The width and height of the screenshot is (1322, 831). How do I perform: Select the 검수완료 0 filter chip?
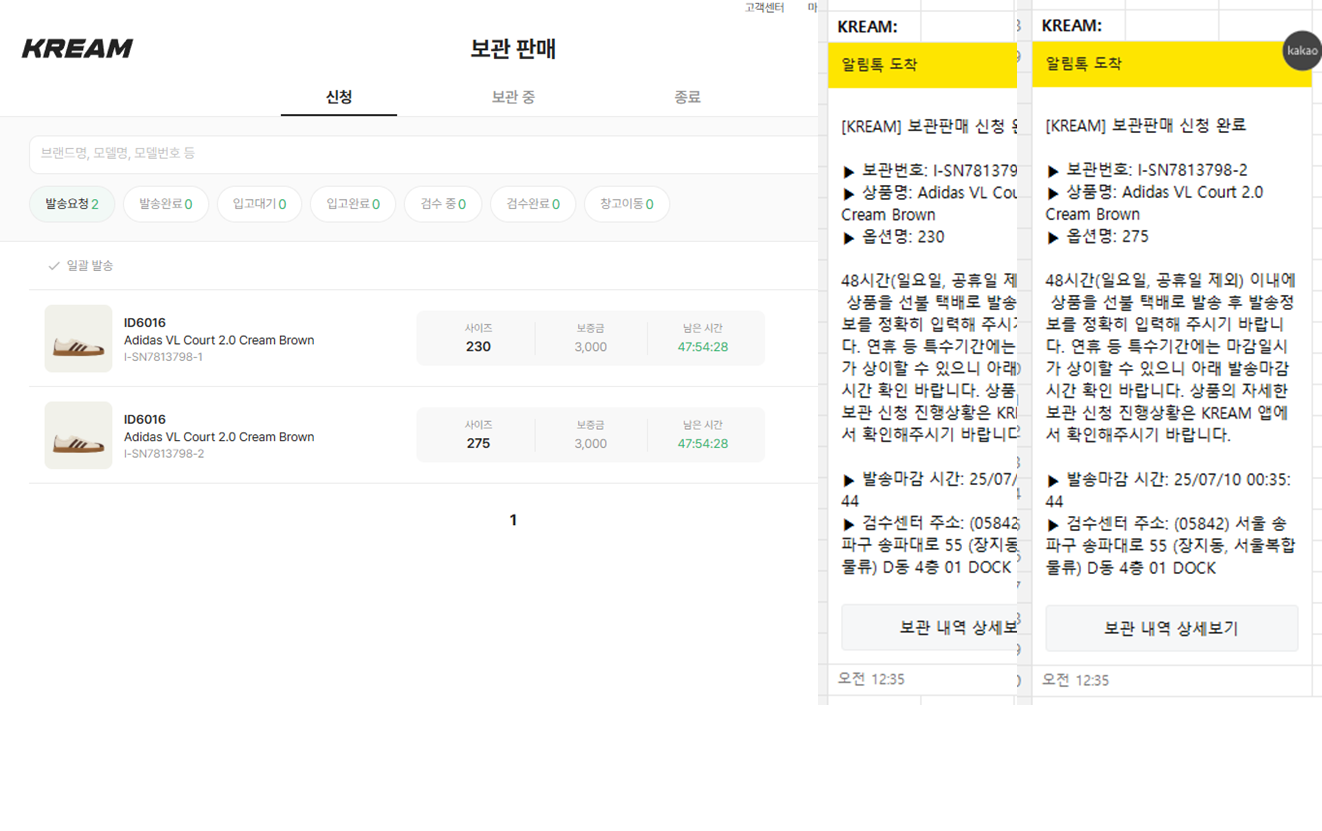point(533,204)
